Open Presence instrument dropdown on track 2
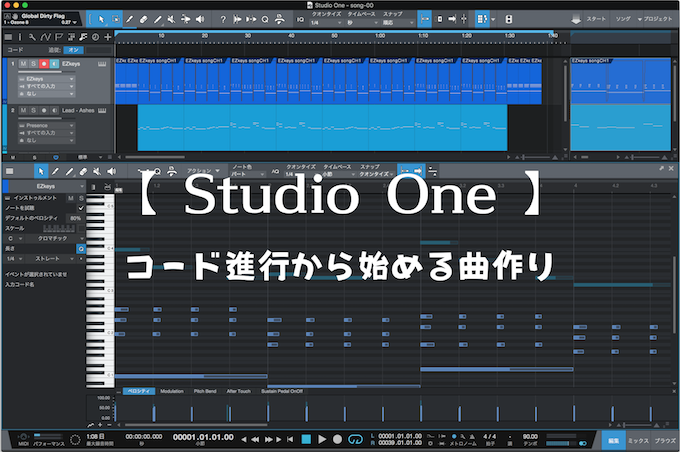680x452 pixels. [46, 125]
